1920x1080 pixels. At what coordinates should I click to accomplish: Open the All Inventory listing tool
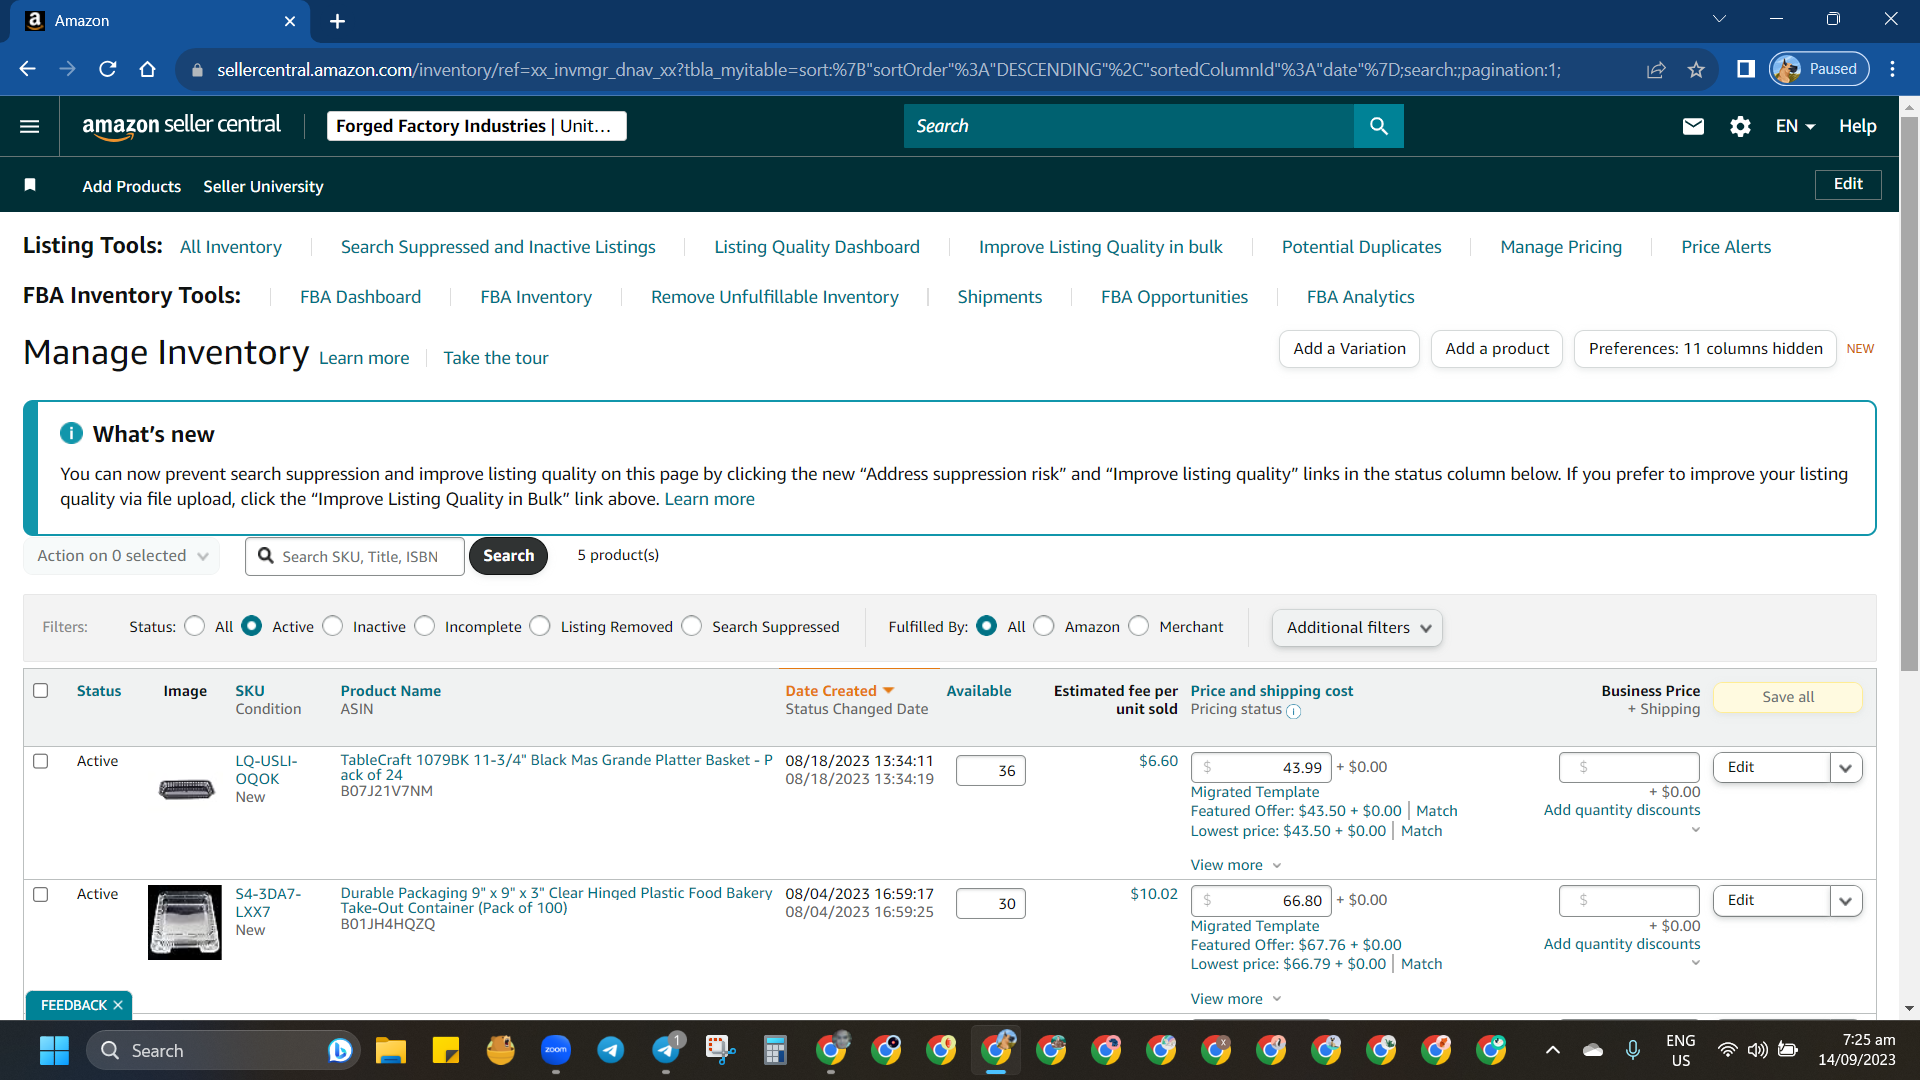(231, 247)
